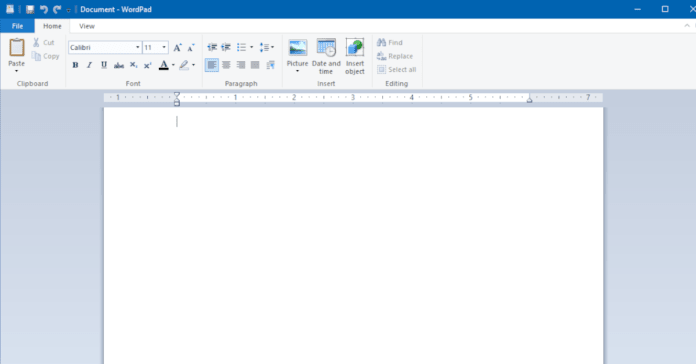Toggle underline formatting

pos(104,65)
